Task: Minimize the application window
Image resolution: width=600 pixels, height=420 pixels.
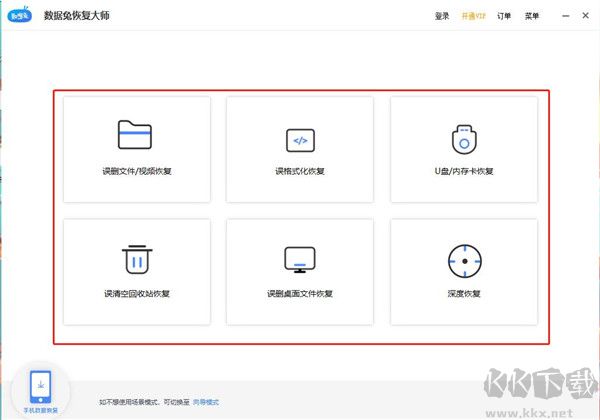Action: 566,16
